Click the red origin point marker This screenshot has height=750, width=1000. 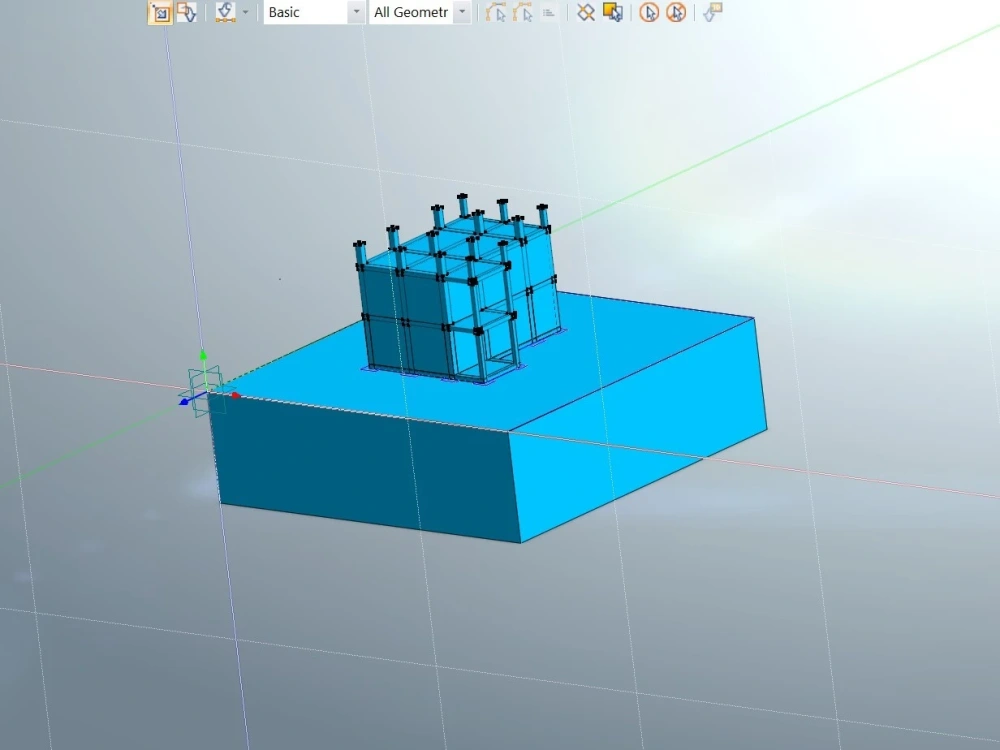click(234, 395)
